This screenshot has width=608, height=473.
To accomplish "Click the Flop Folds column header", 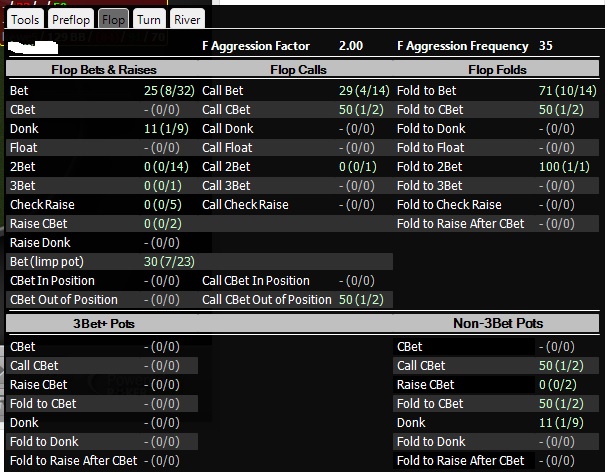I will [497, 70].
